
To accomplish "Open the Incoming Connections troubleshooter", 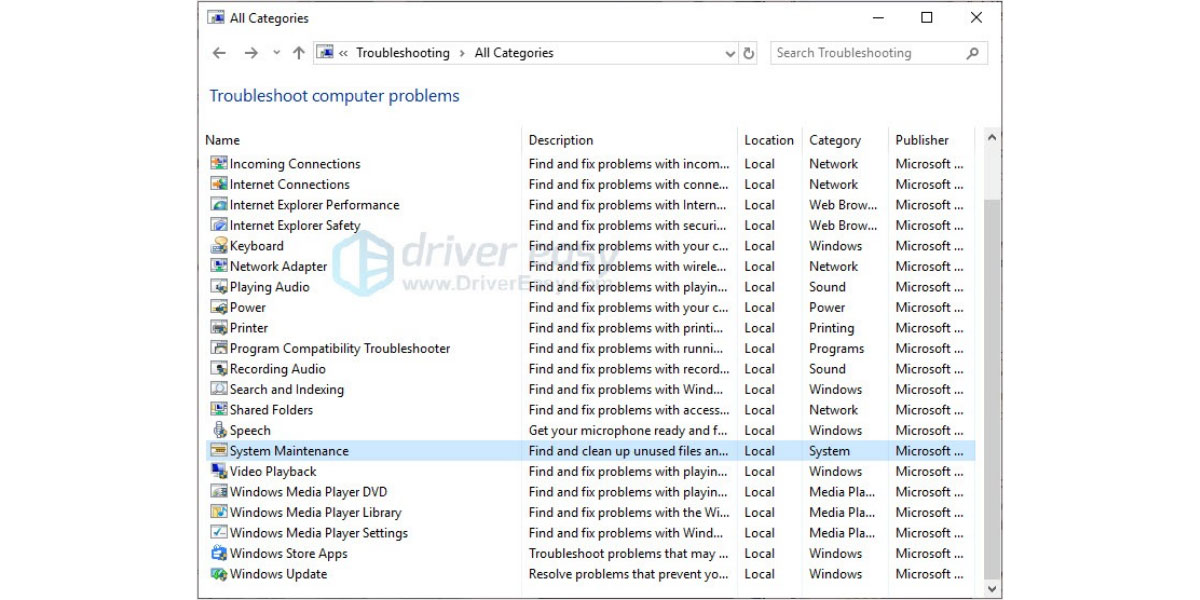I will 295,163.
